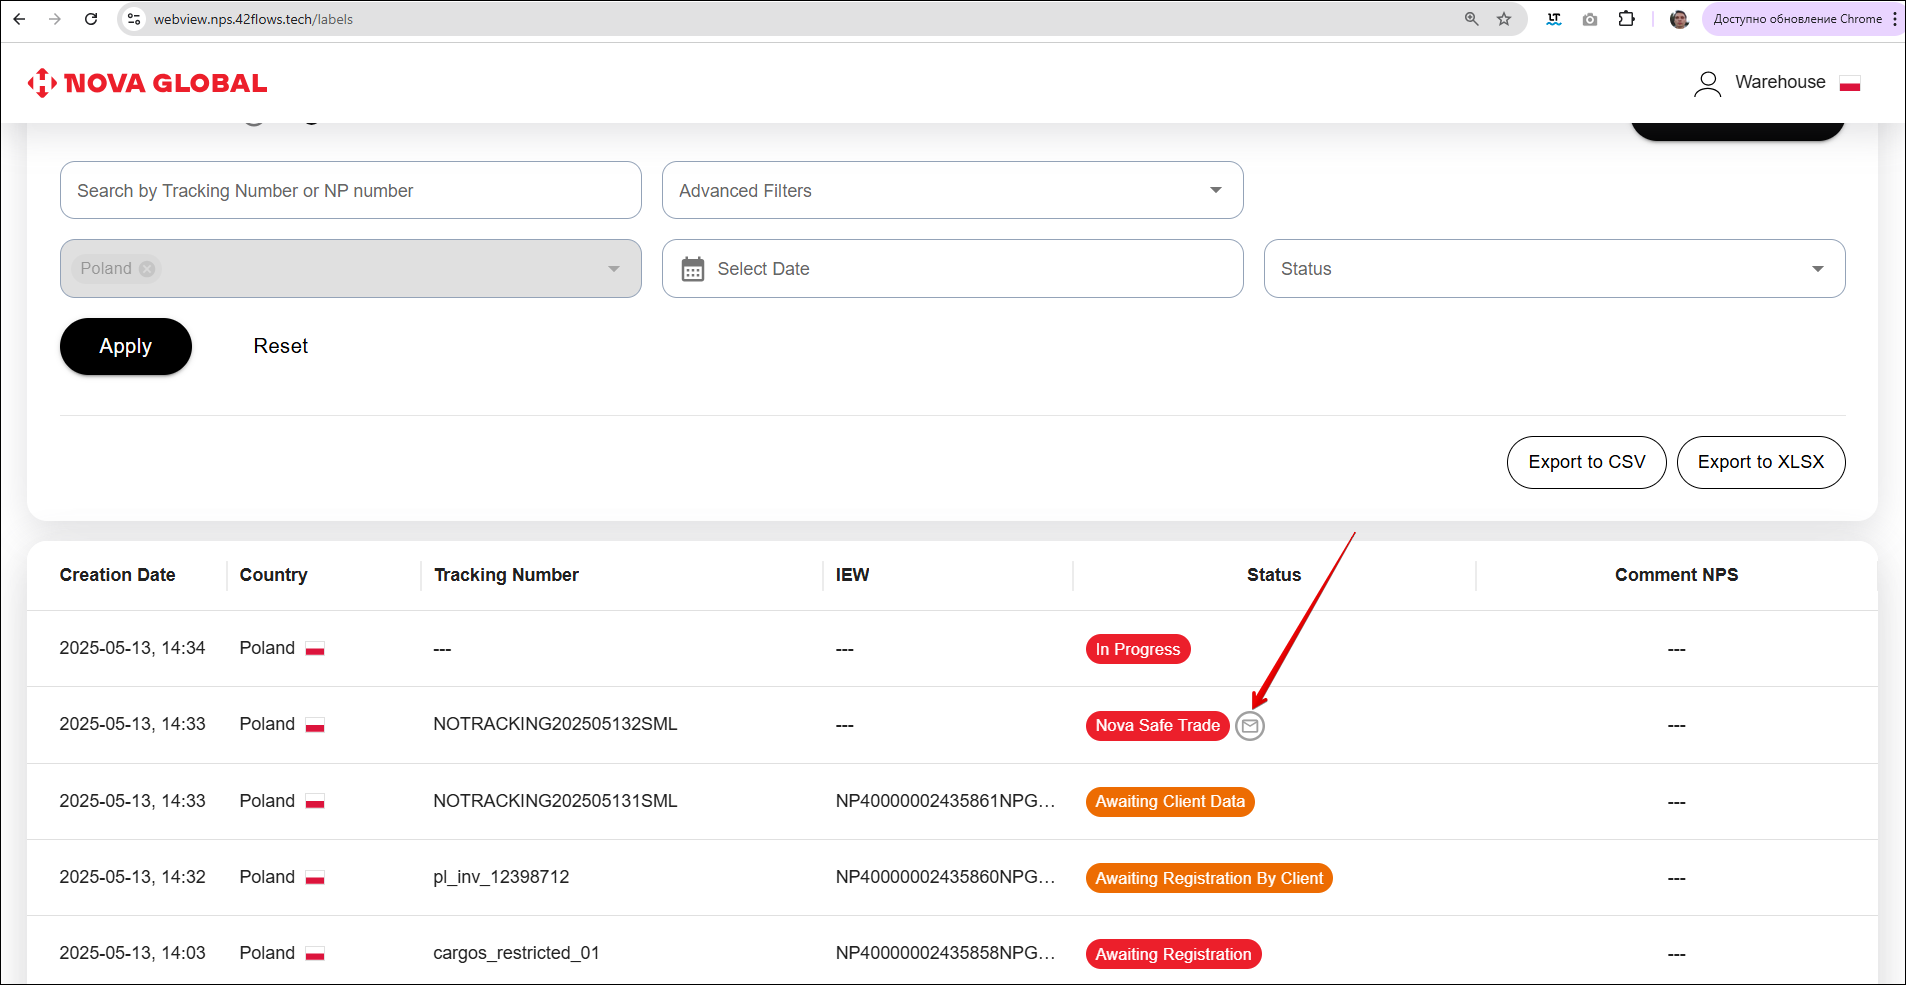Viewport: 1906px width, 985px height.
Task: Reset the filters
Action: (280, 346)
